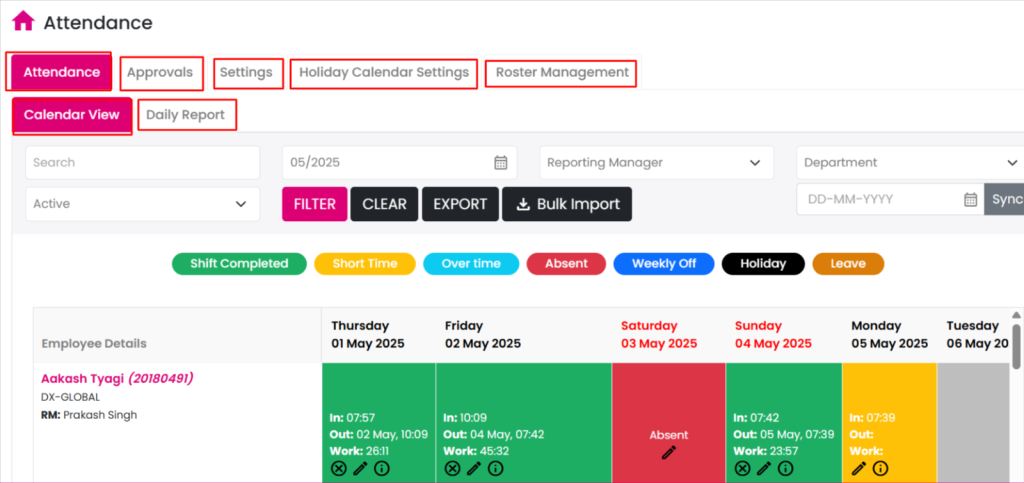Click the Bulk Import button
Viewport: 1024px width, 483px height.
pos(567,204)
